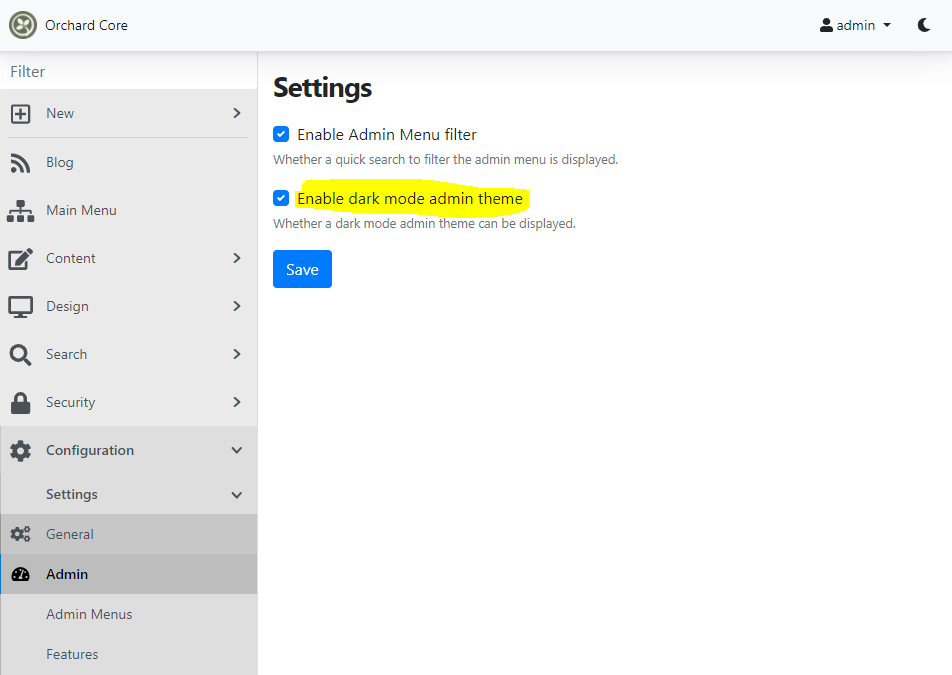Image resolution: width=952 pixels, height=675 pixels.
Task: Collapse the Configuration menu chevron
Action: [x=237, y=450]
